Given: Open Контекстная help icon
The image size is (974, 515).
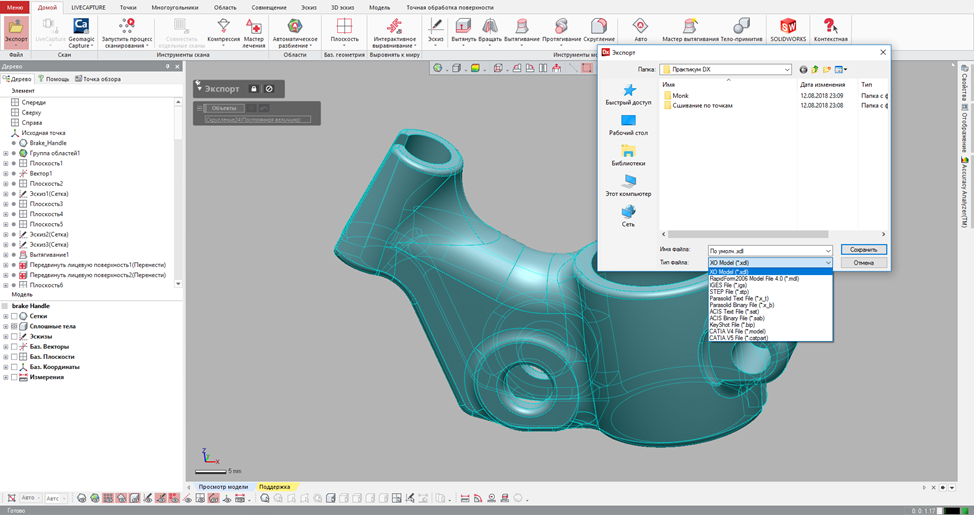Looking at the screenshot, I should [x=831, y=30].
